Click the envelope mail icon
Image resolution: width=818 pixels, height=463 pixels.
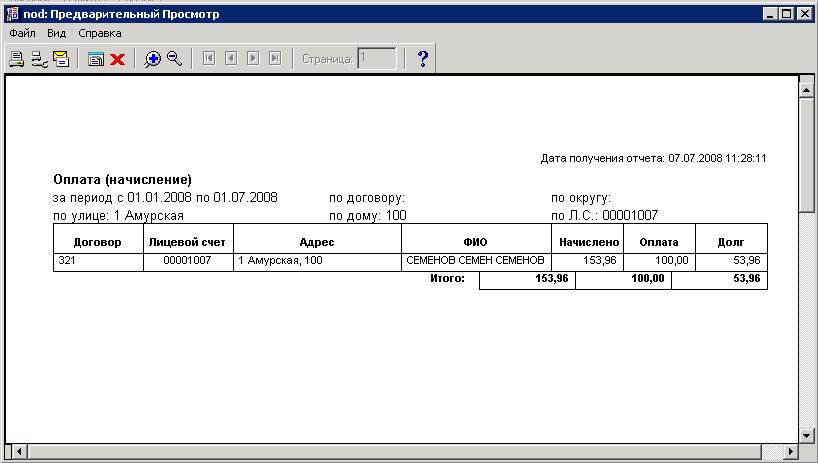tap(61, 59)
